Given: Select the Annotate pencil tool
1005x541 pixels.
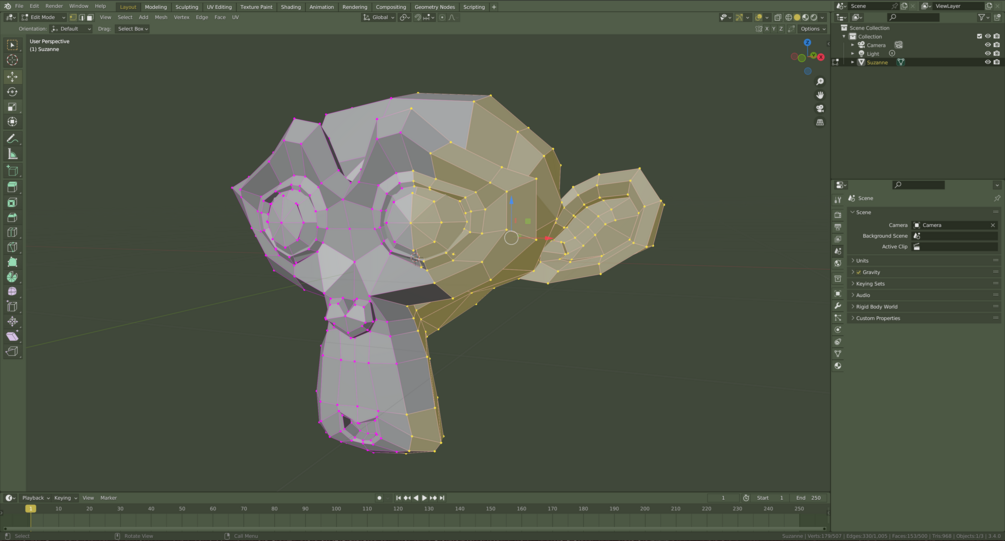Looking at the screenshot, I should (x=12, y=138).
